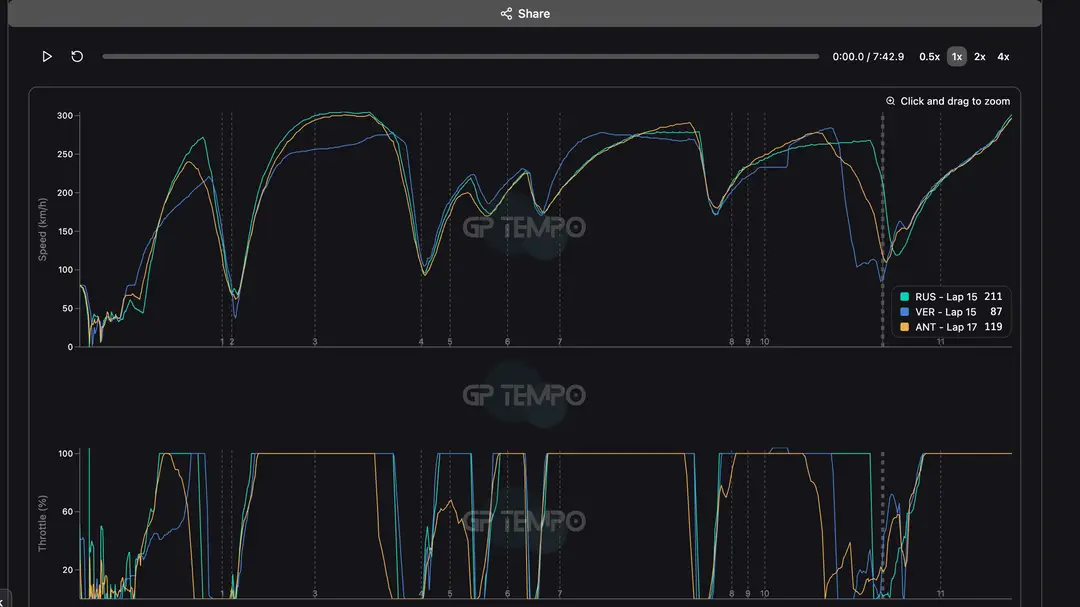Set playback speed to 0.5x
Viewport: 1080px width, 607px height.
pyautogui.click(x=929, y=56)
